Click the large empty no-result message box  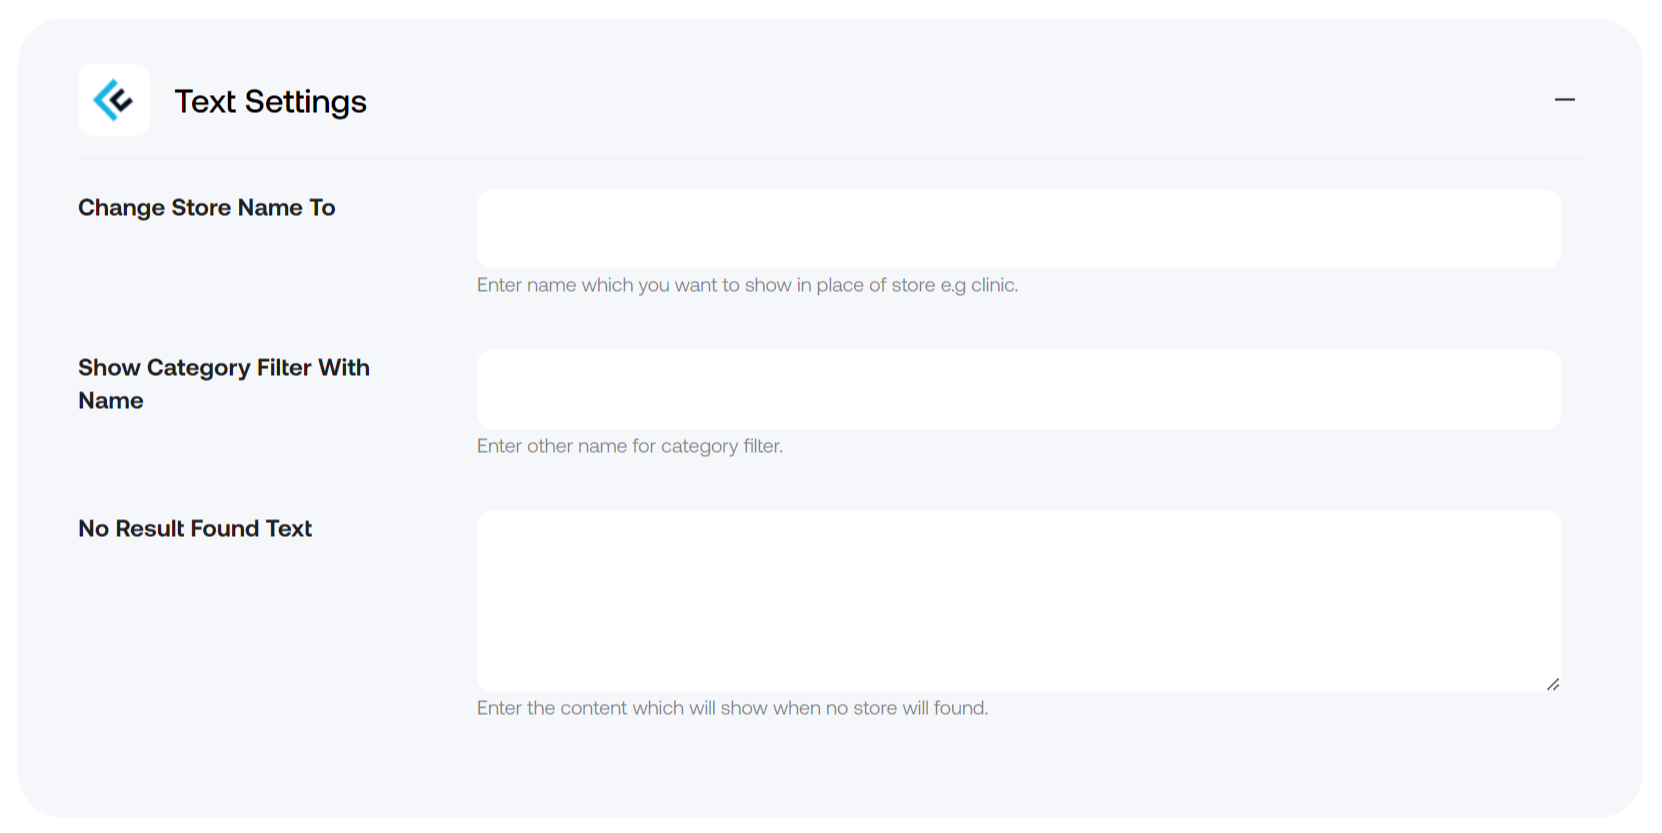1018,598
